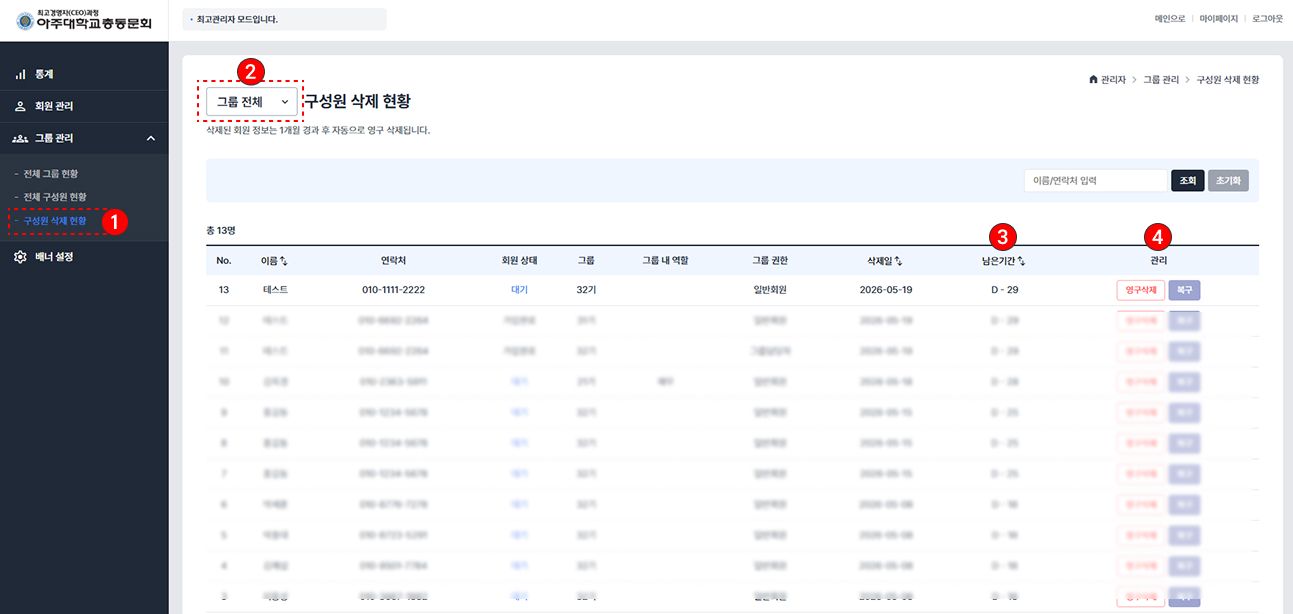Click the 메인으로 link at top right
Image resolution: width=1293 pixels, height=614 pixels.
click(1169, 19)
